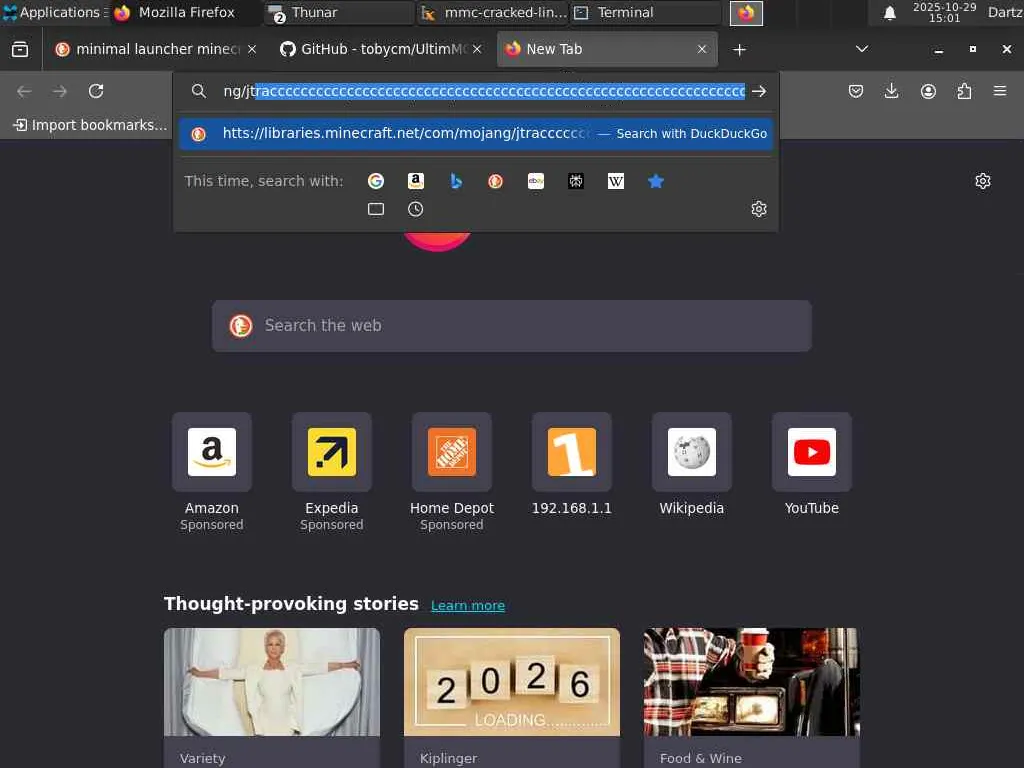Click the Learn more stories link

(468, 605)
